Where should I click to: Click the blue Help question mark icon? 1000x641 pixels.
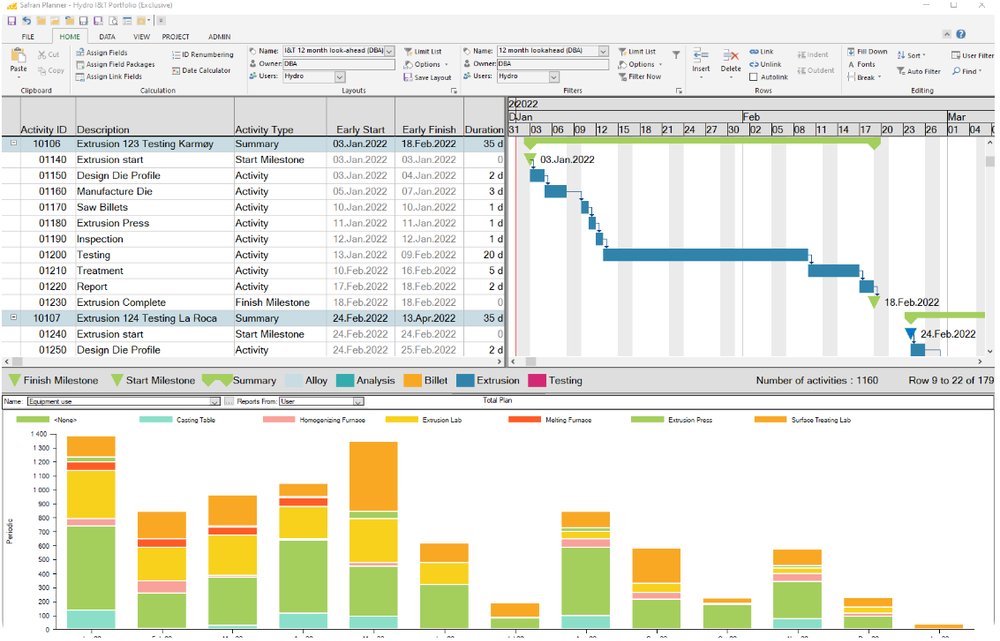tap(961, 34)
